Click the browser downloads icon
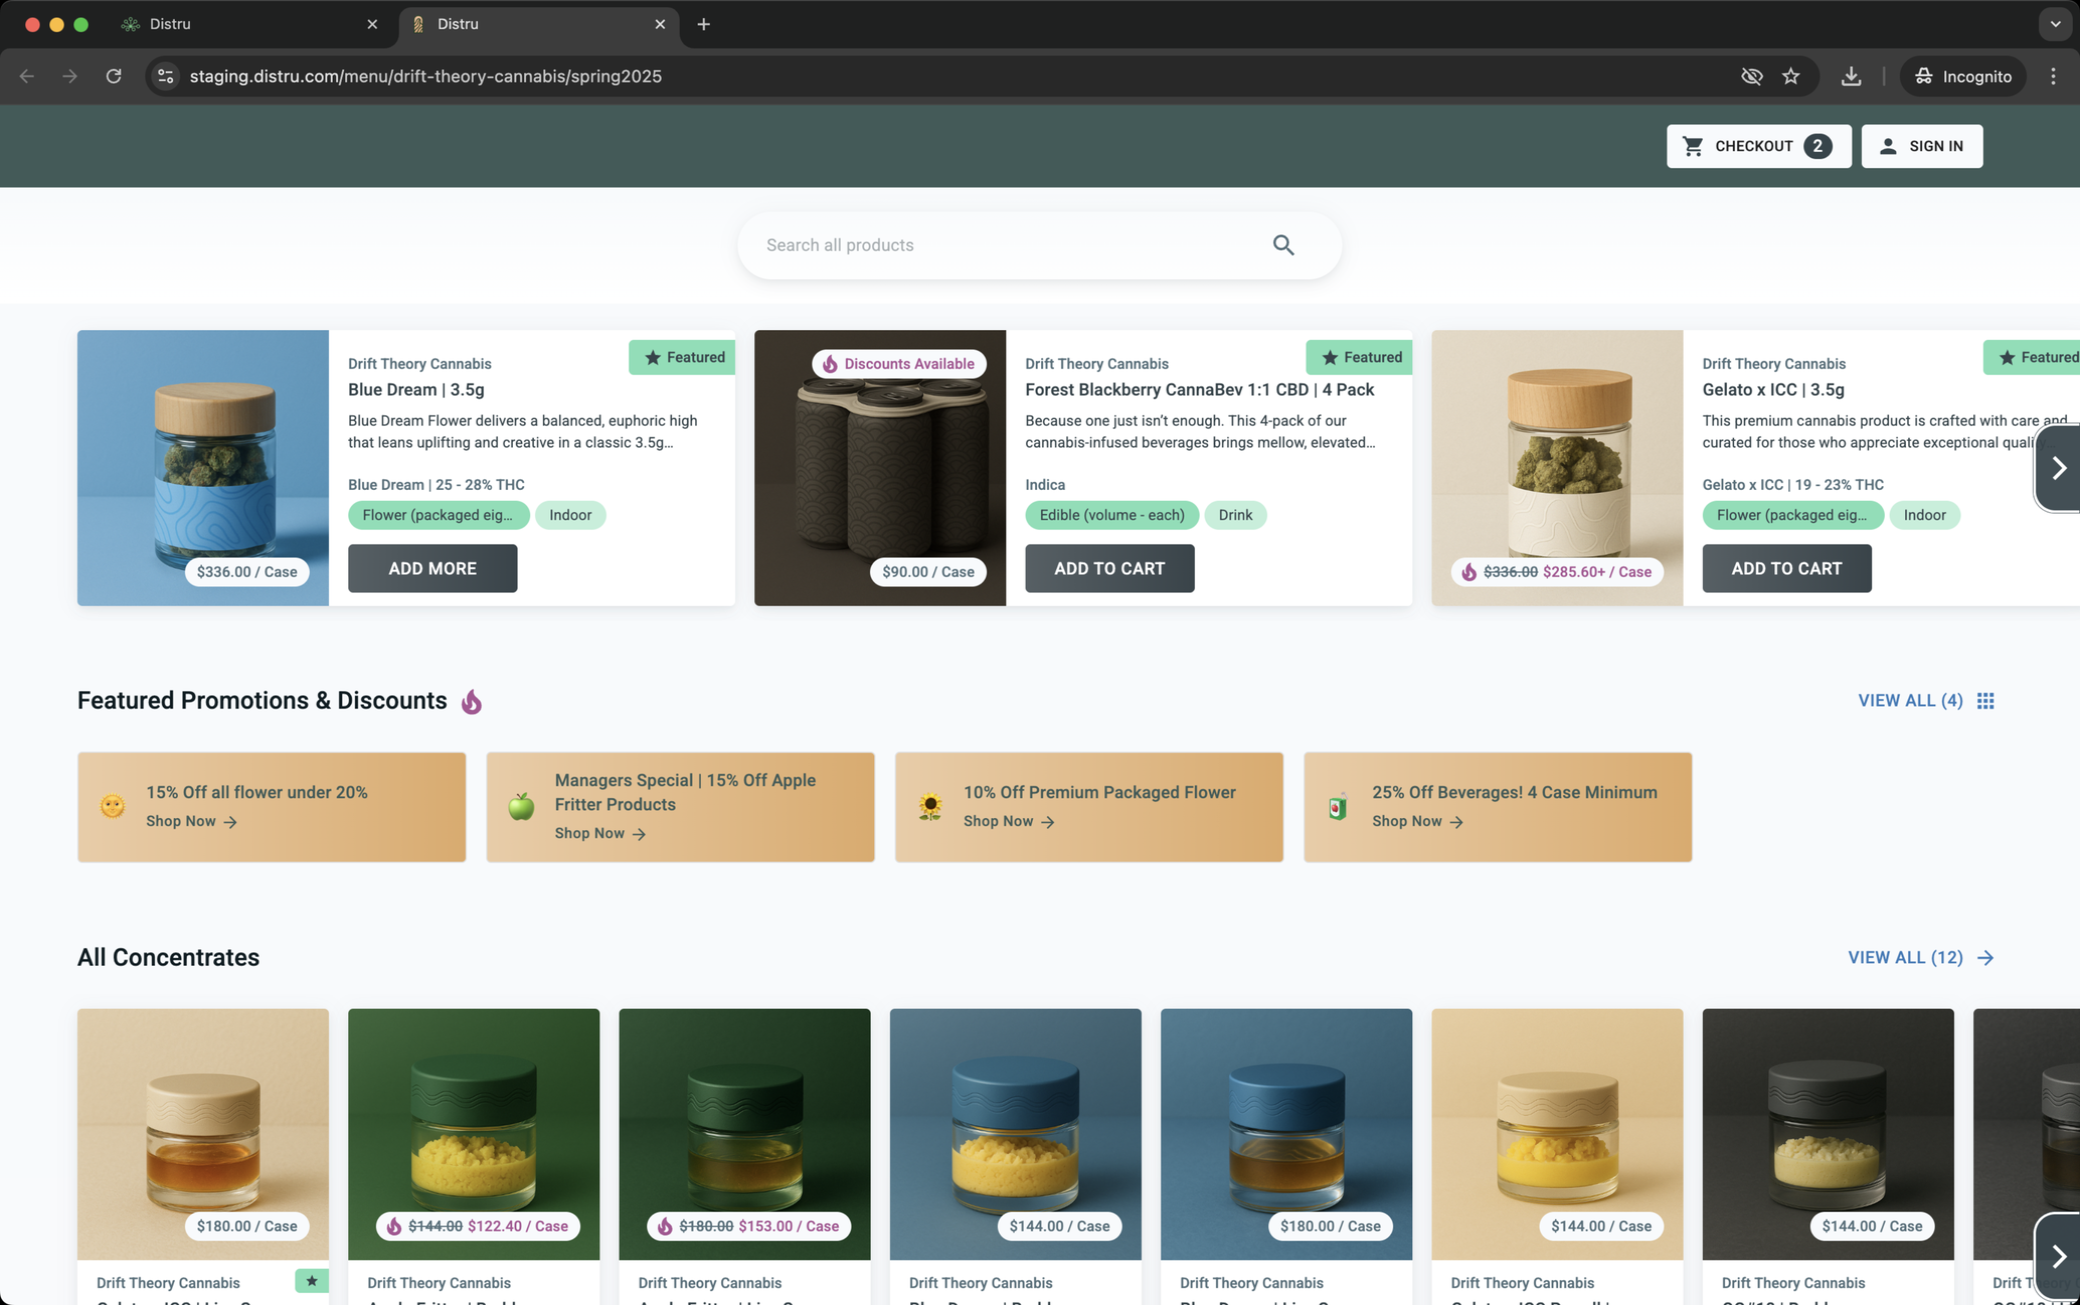Image resolution: width=2080 pixels, height=1305 pixels. click(1851, 76)
